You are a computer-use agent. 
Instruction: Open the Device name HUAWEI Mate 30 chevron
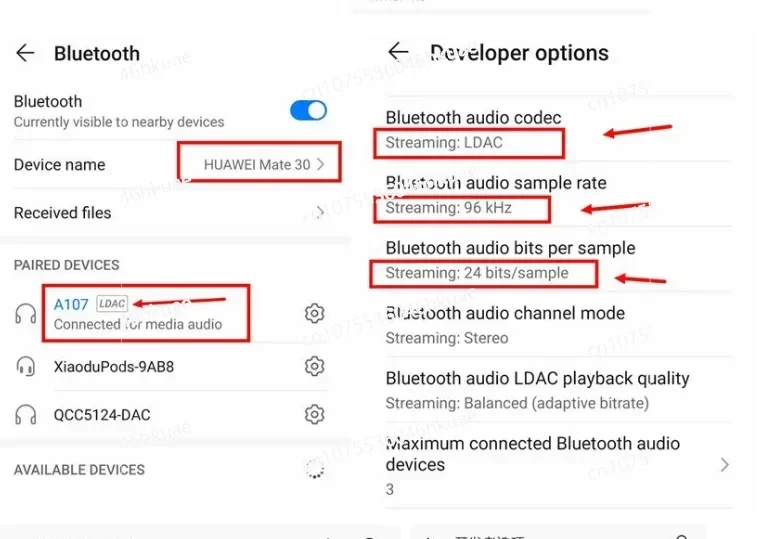coord(321,164)
